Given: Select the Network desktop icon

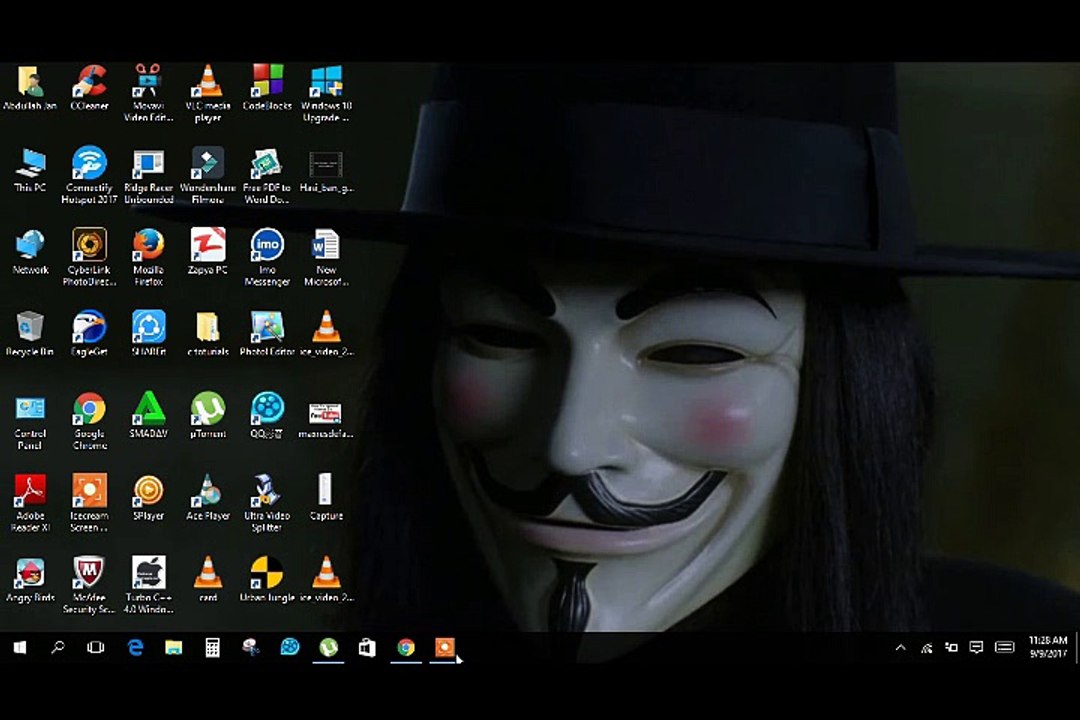Looking at the screenshot, I should click(x=30, y=251).
